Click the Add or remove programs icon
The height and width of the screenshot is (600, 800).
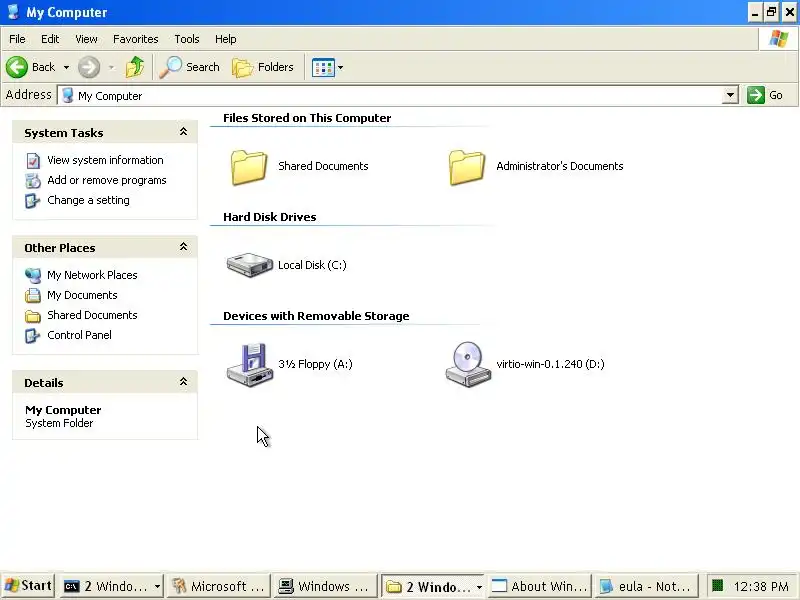pos(33,181)
